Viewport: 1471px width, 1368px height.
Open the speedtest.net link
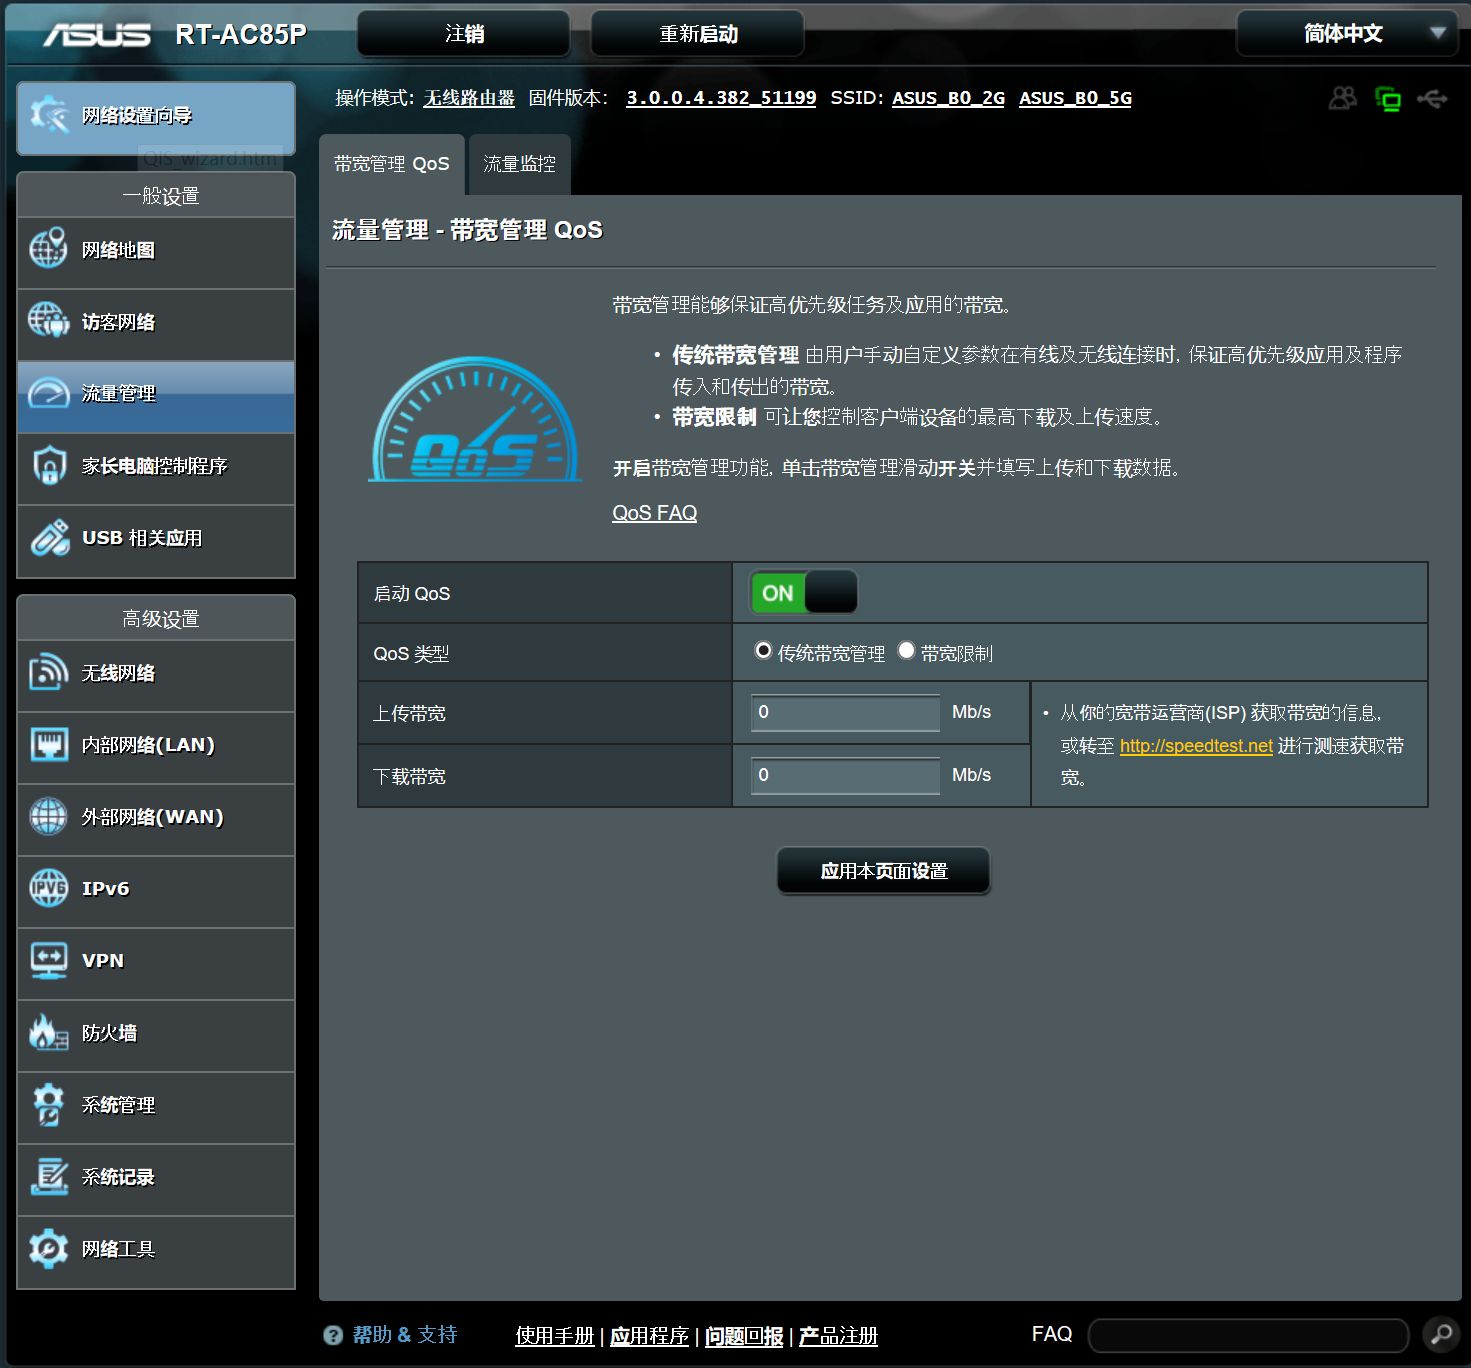click(x=1196, y=746)
